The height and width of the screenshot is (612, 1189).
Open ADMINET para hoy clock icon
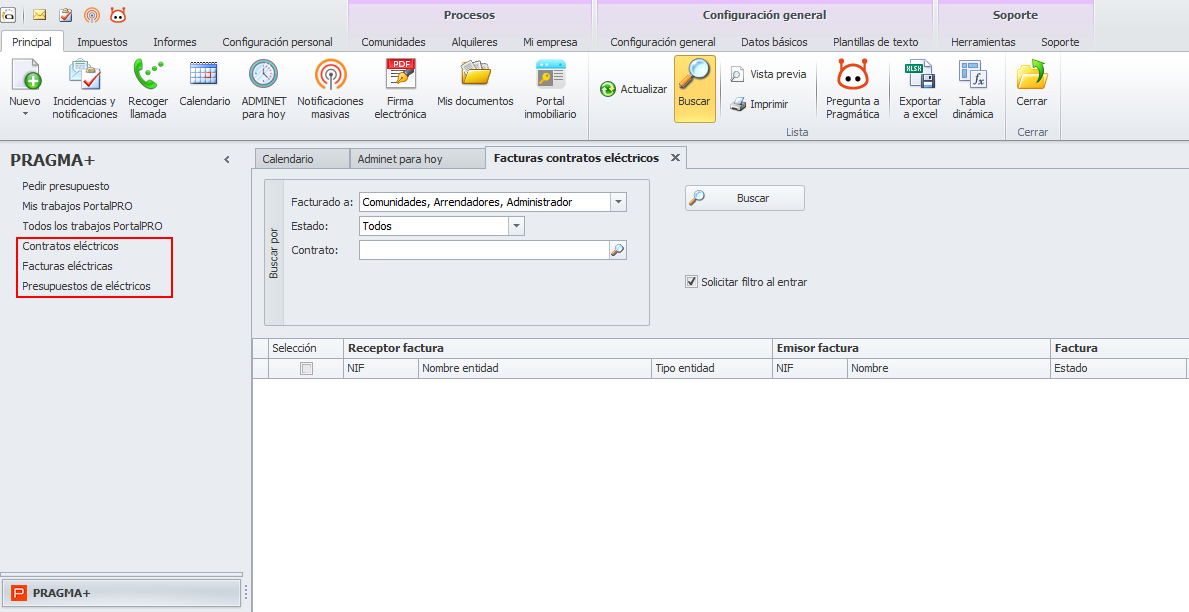point(263,74)
